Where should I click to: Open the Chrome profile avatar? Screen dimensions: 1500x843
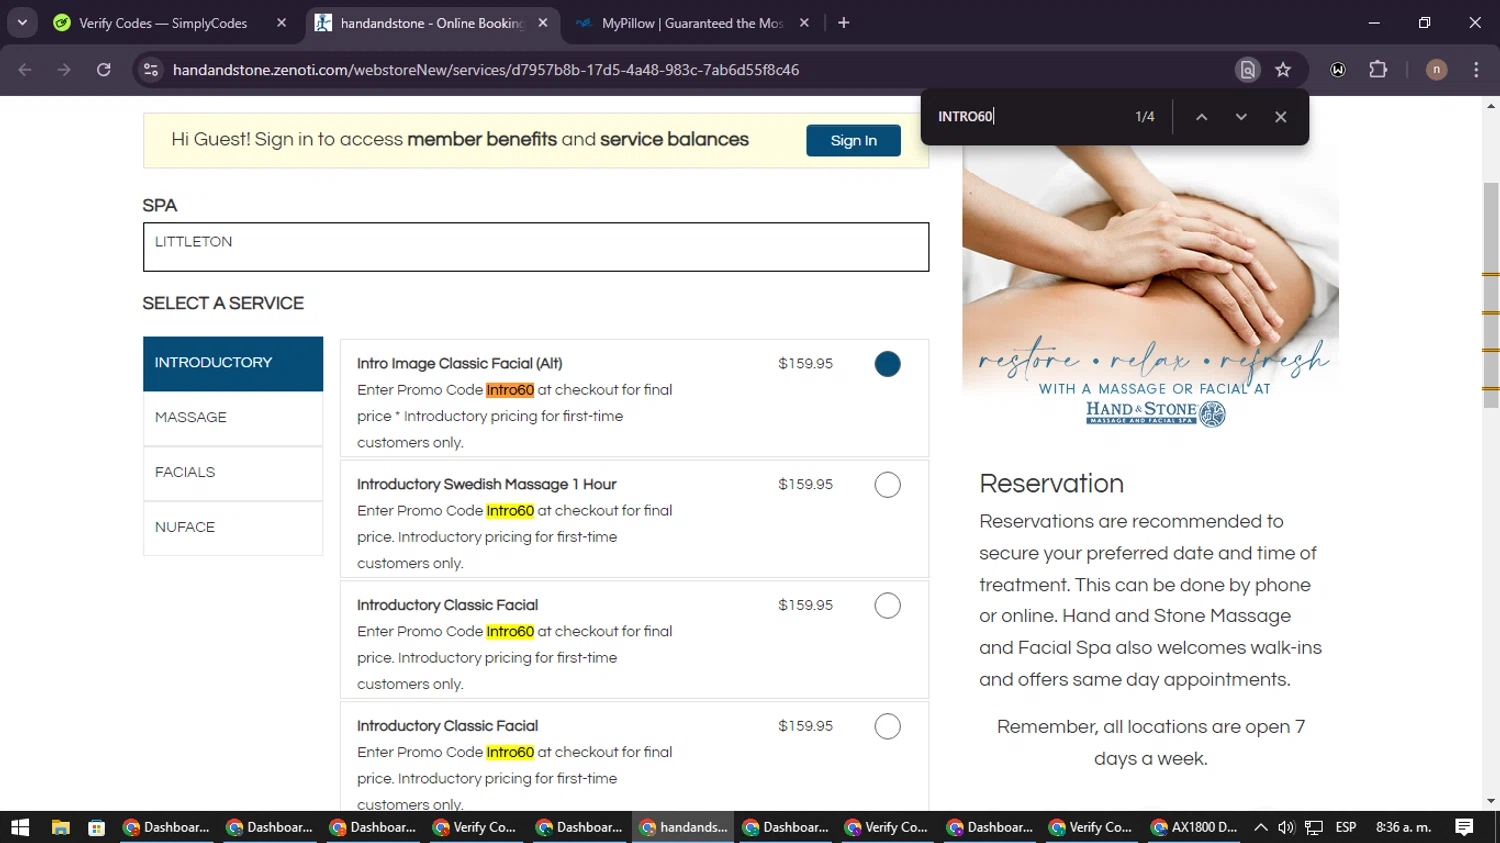(1436, 70)
